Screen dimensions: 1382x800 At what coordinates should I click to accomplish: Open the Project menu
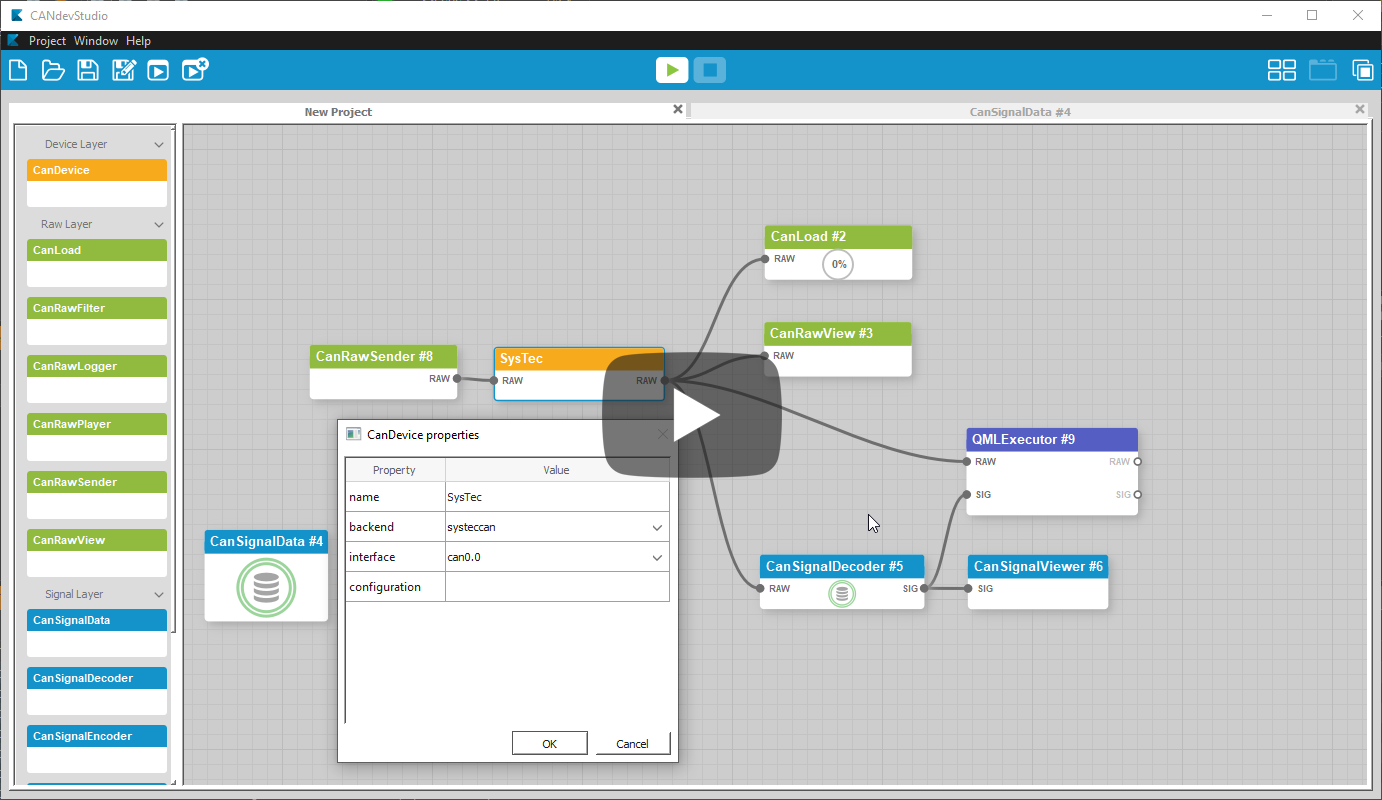(46, 41)
